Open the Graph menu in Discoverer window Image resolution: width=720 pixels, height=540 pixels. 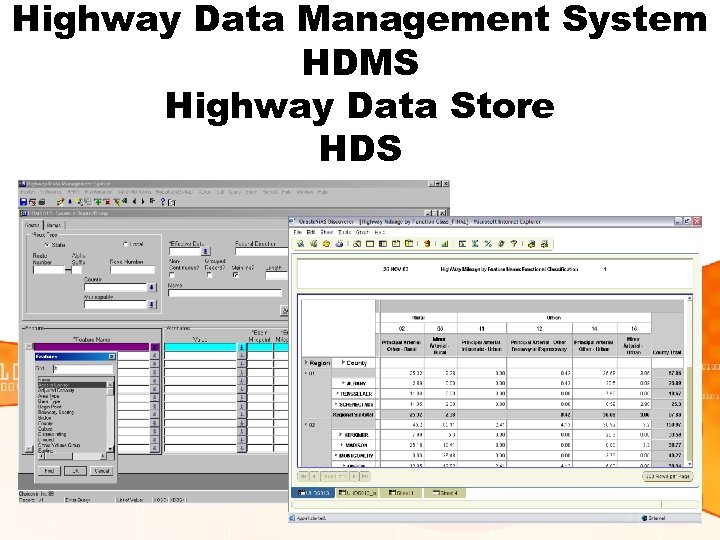[362, 232]
